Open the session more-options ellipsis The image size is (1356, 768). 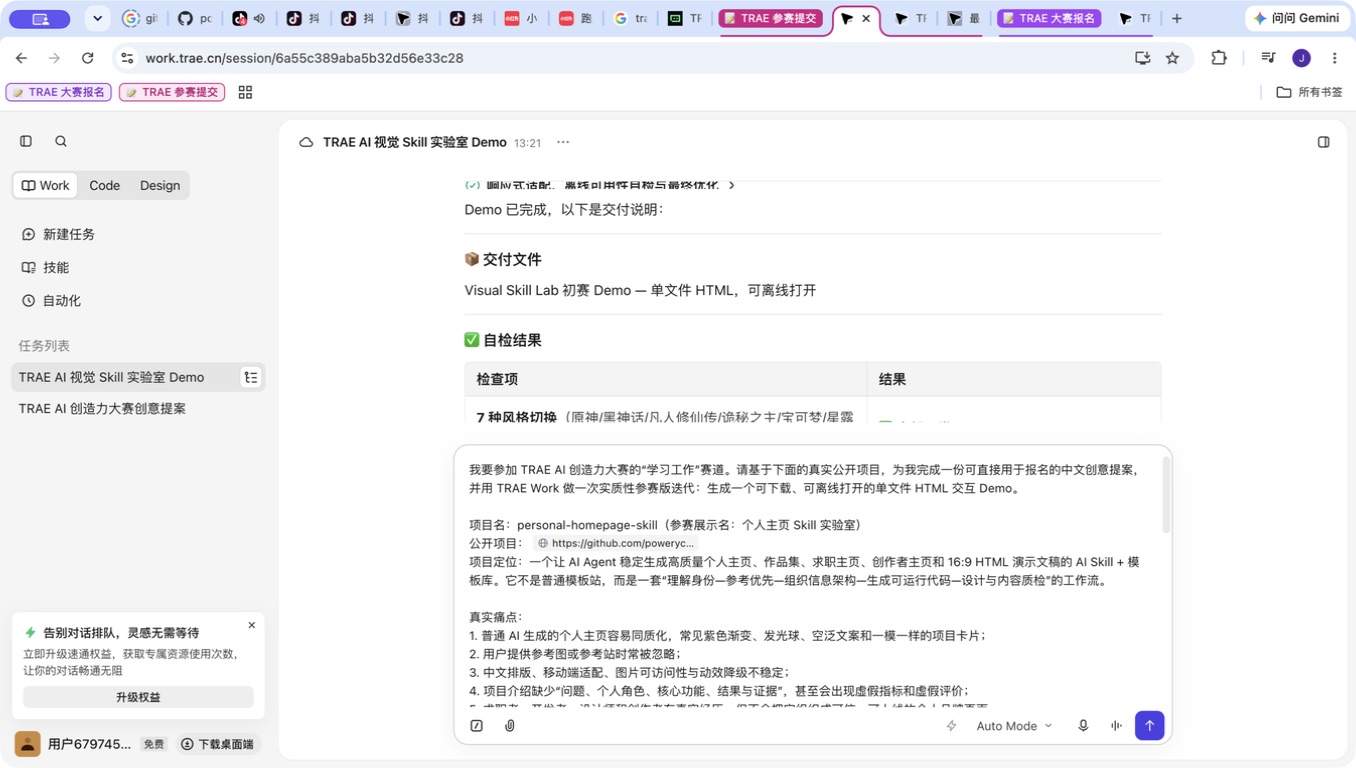[563, 142]
